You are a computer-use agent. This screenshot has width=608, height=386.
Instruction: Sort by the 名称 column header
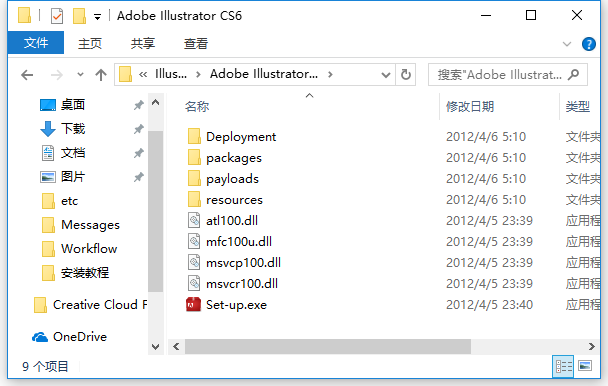(197, 106)
